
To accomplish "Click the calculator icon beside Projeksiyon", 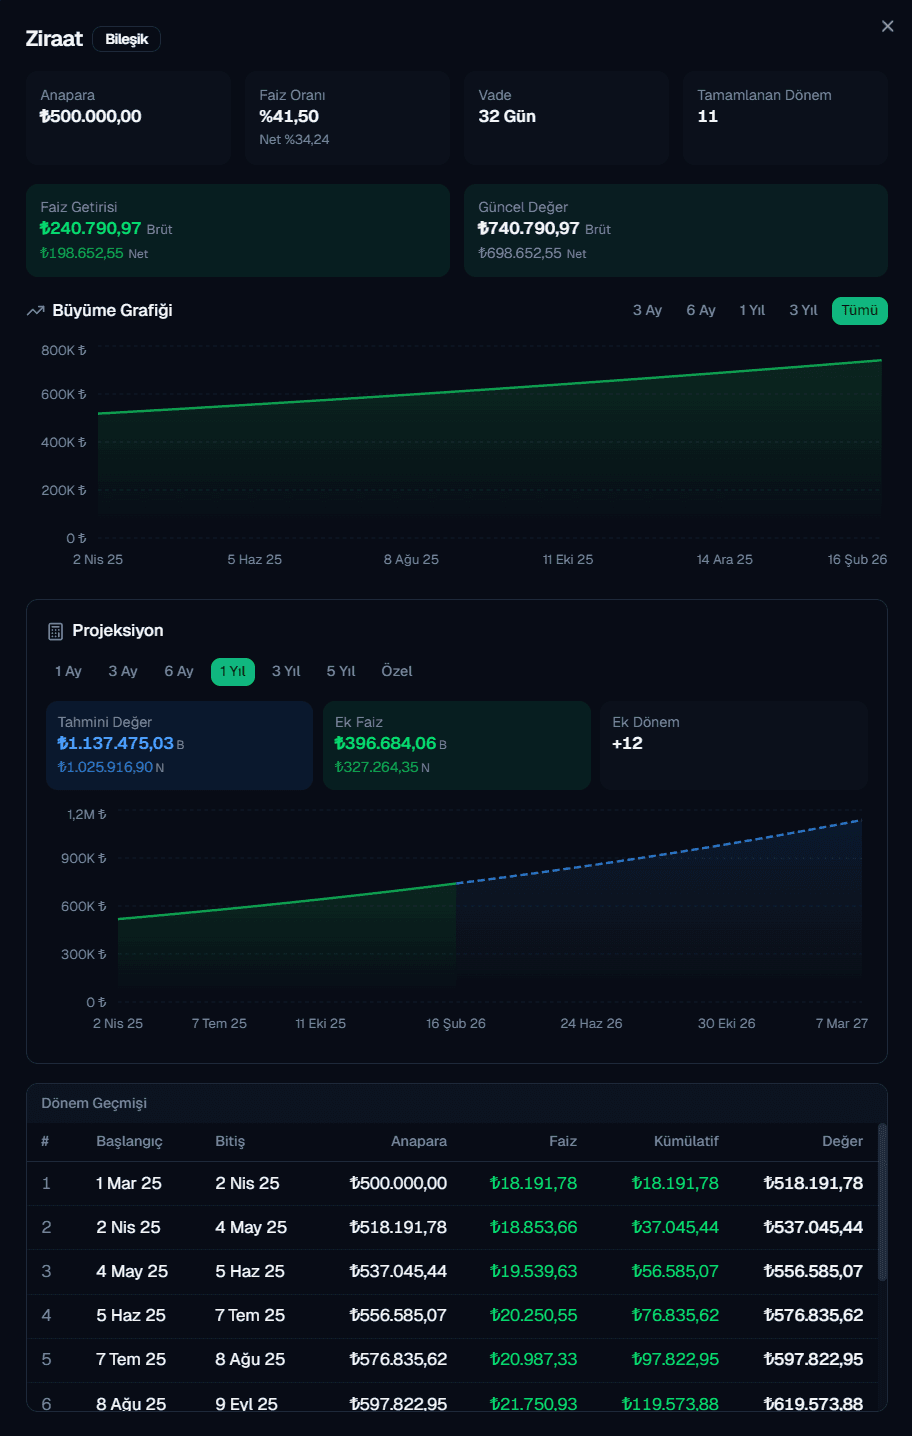I will point(56,631).
